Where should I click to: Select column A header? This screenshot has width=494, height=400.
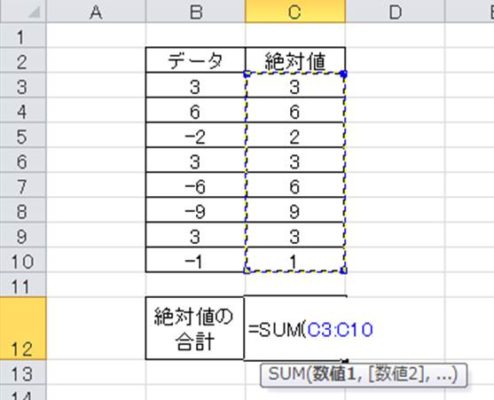[x=96, y=11]
